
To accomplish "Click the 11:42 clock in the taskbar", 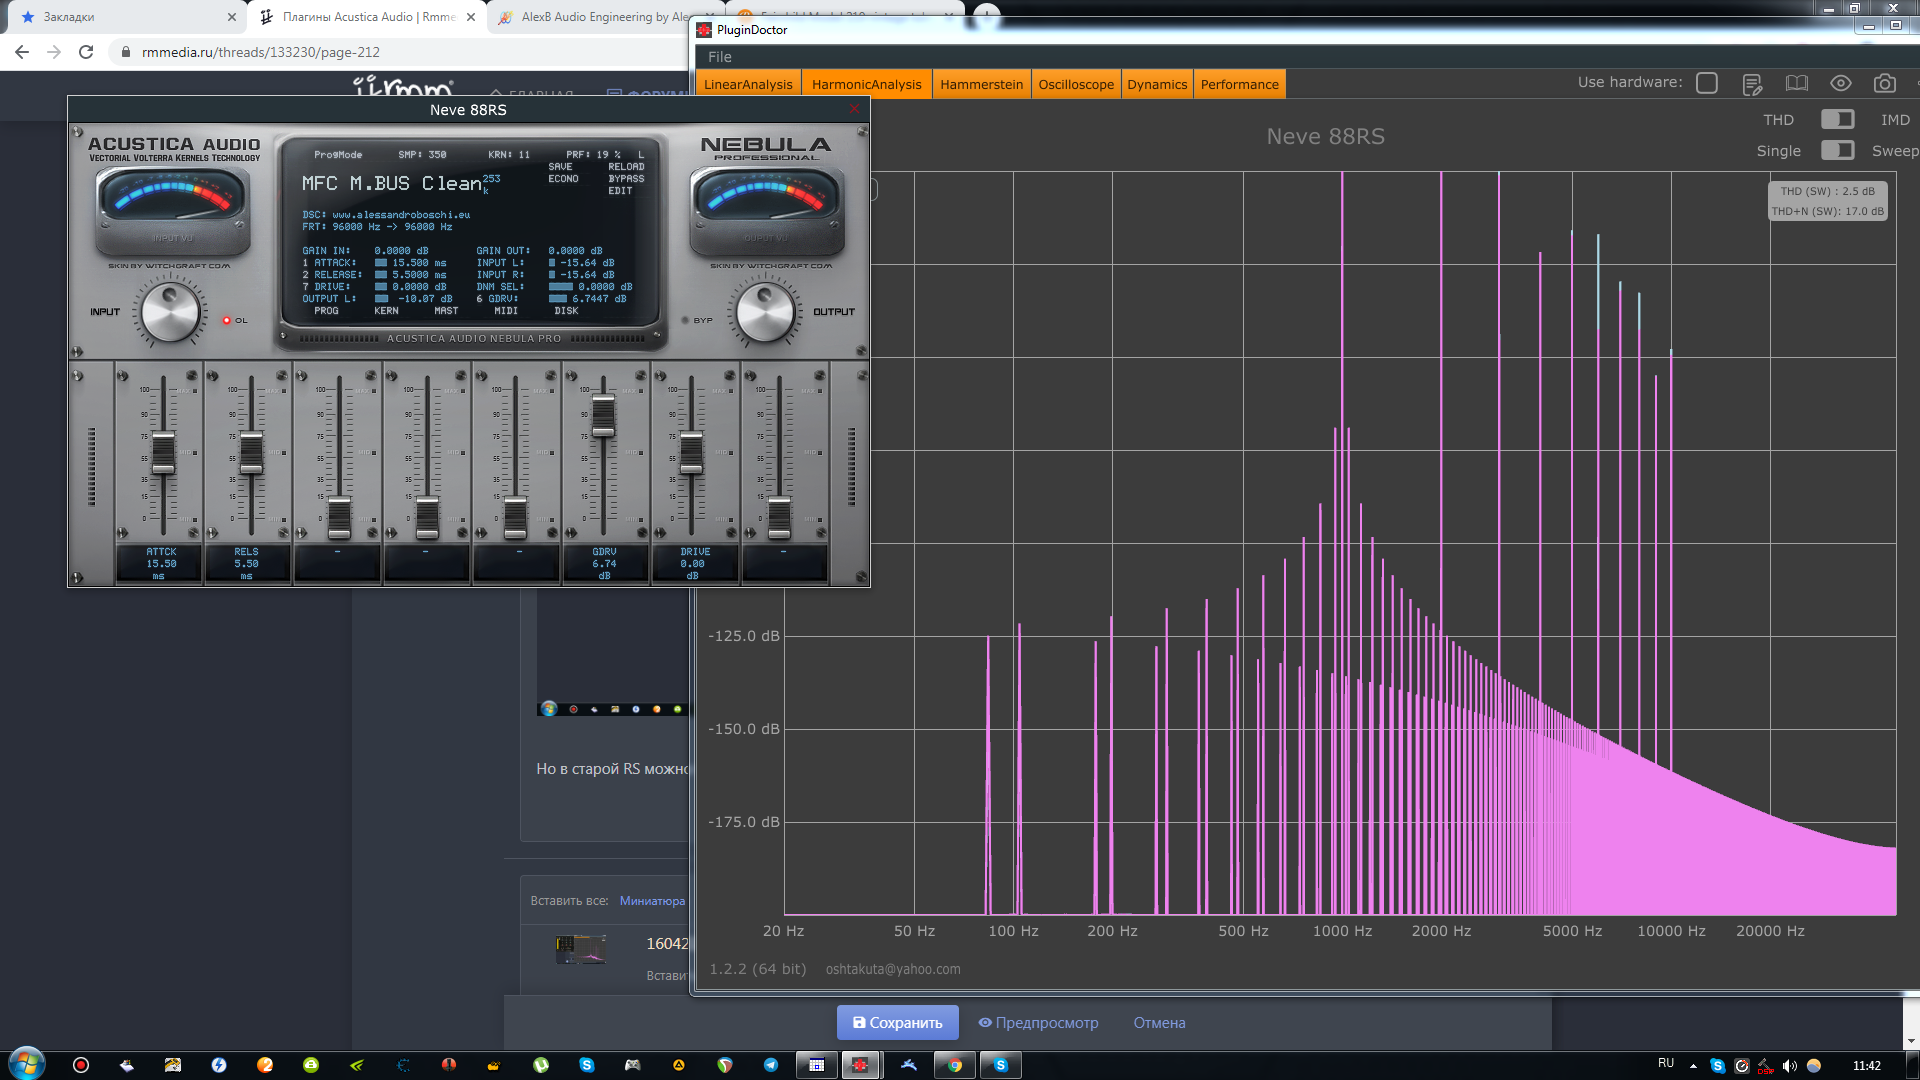I will tap(1866, 1065).
